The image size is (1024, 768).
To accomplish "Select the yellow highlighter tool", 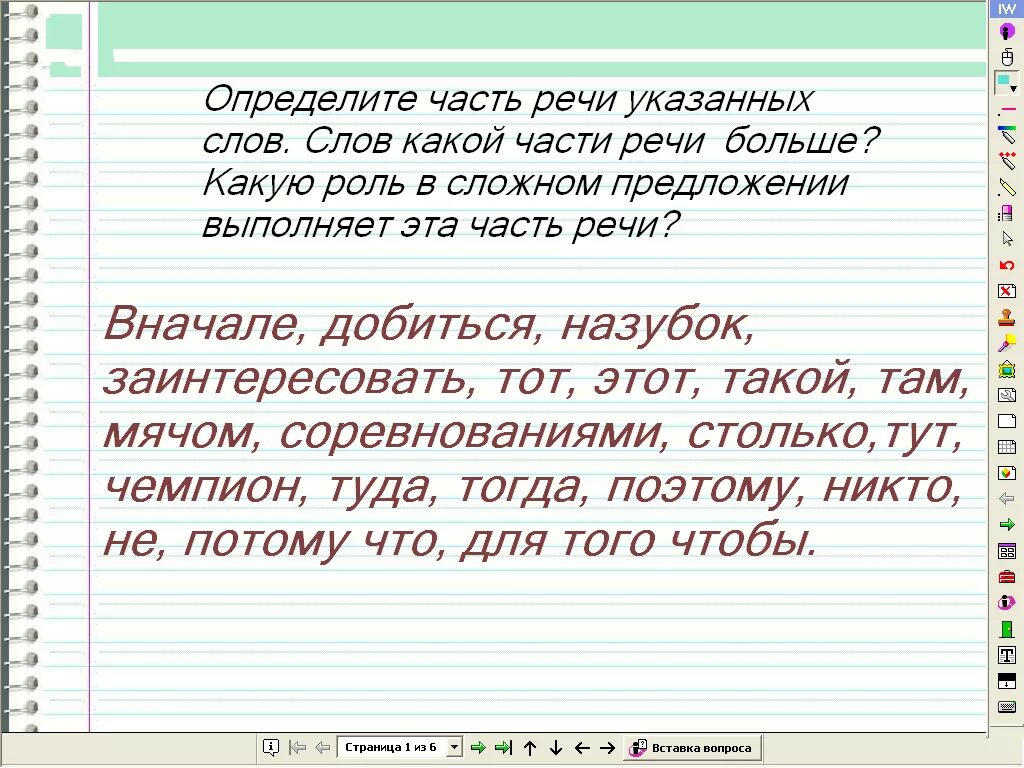I will tap(1006, 187).
